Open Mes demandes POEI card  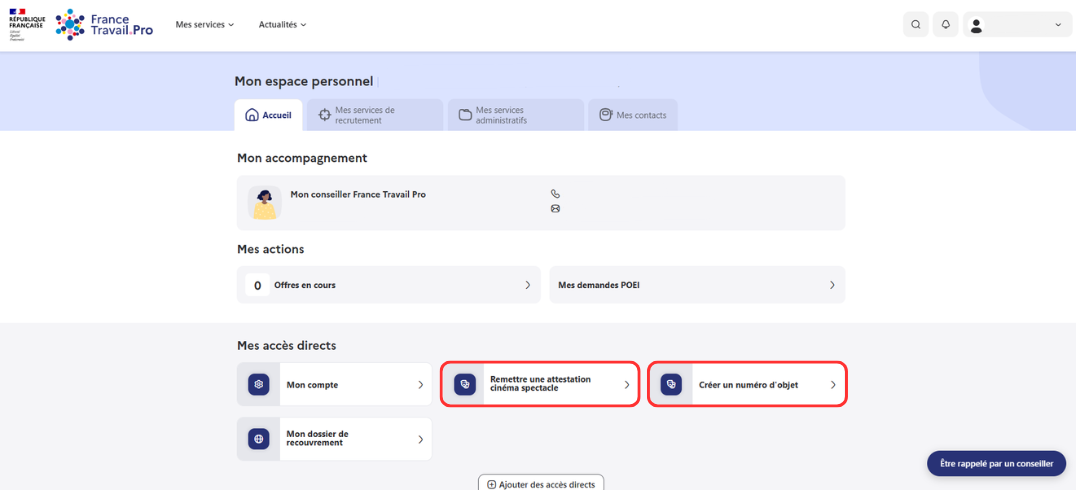697,284
